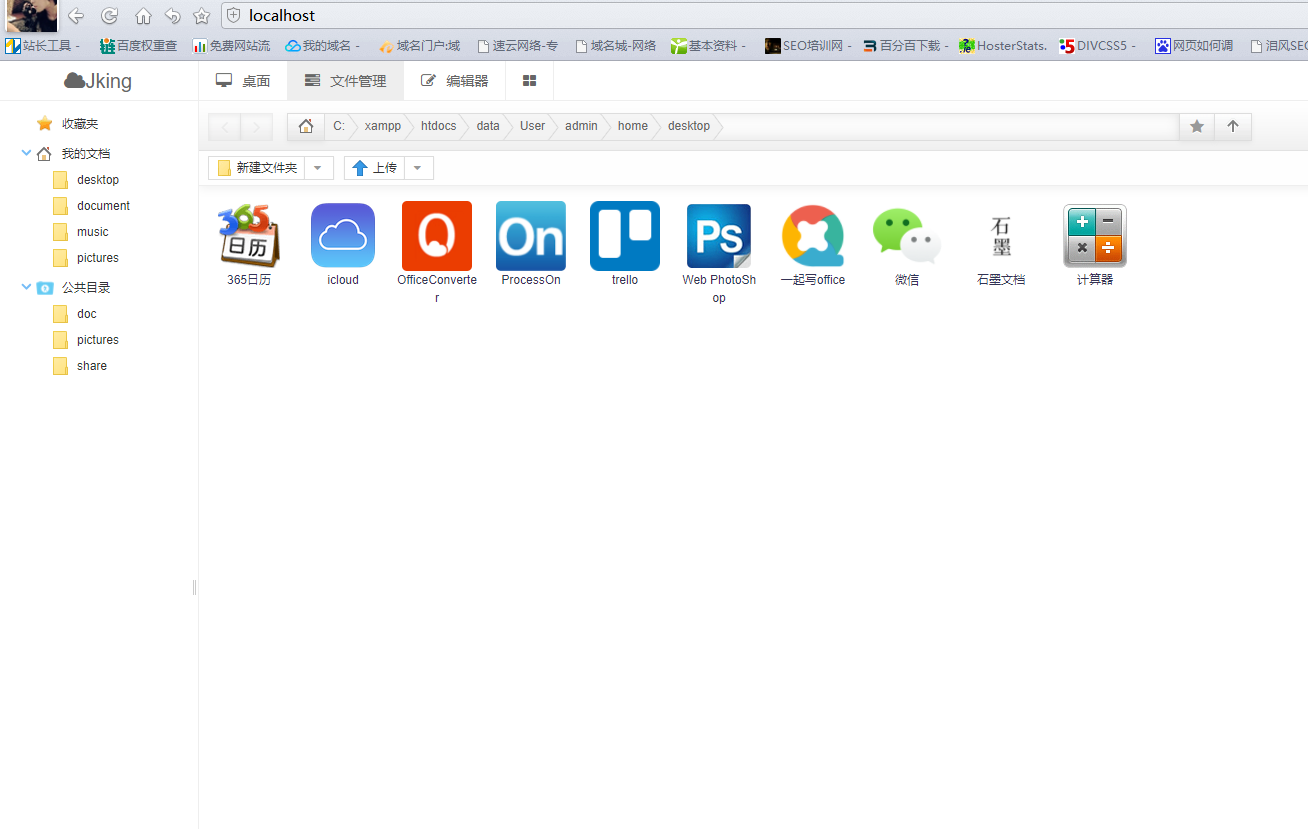Open the 365日历 app icon
Image resolution: width=1308 pixels, height=829 pixels.
coord(249,236)
